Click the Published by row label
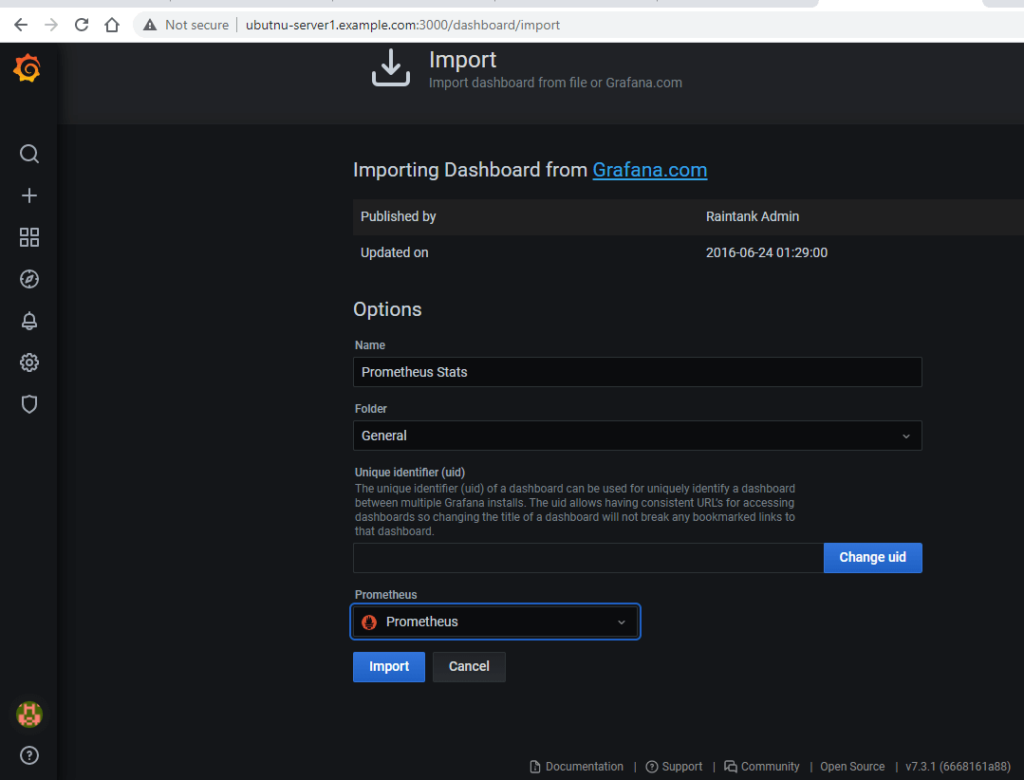Viewport: 1024px width, 780px height. 398,216
